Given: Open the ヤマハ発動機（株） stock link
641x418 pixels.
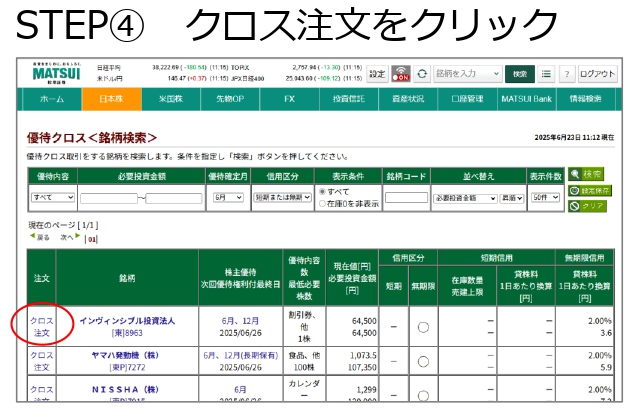Looking at the screenshot, I should [125, 355].
